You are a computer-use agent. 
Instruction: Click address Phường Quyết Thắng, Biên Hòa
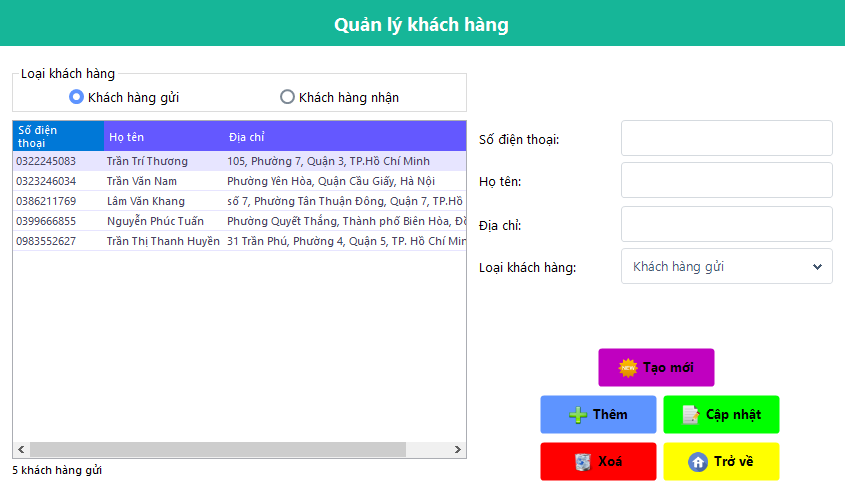[x=347, y=221]
